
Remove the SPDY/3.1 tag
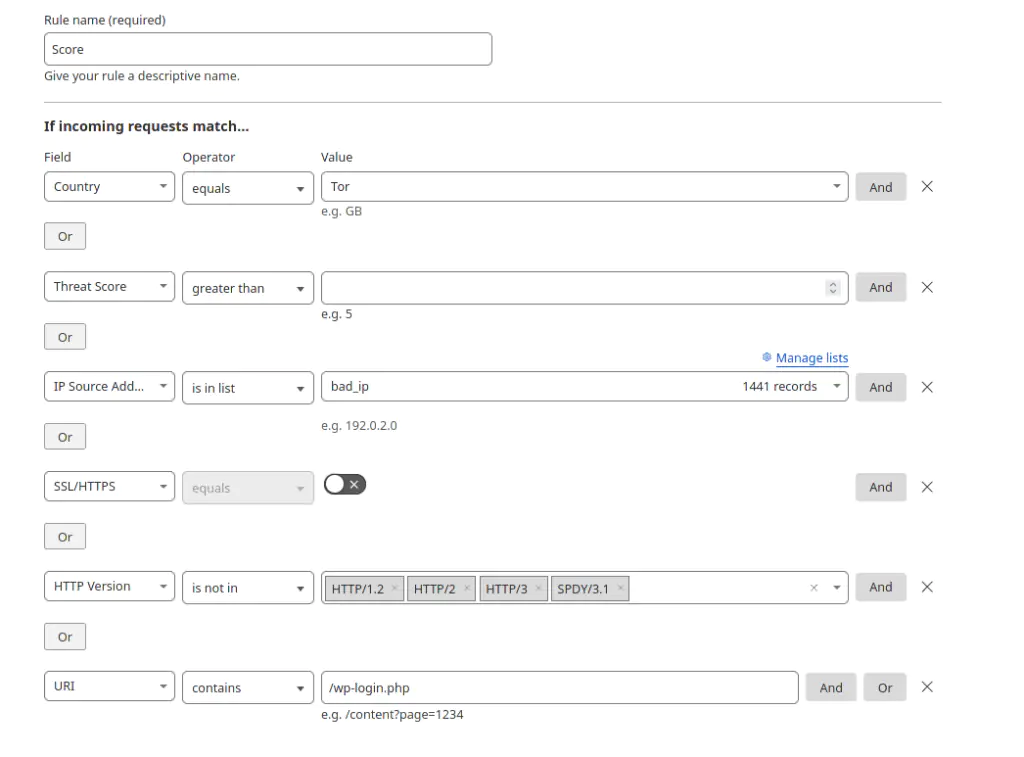coord(619,588)
